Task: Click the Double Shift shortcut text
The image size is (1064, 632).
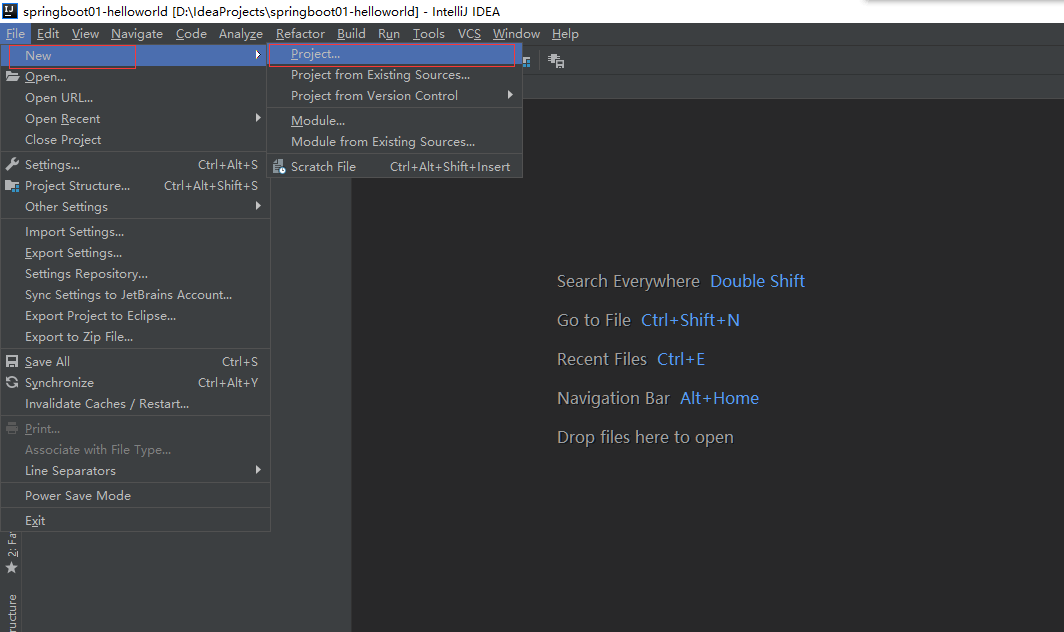Action: click(757, 281)
